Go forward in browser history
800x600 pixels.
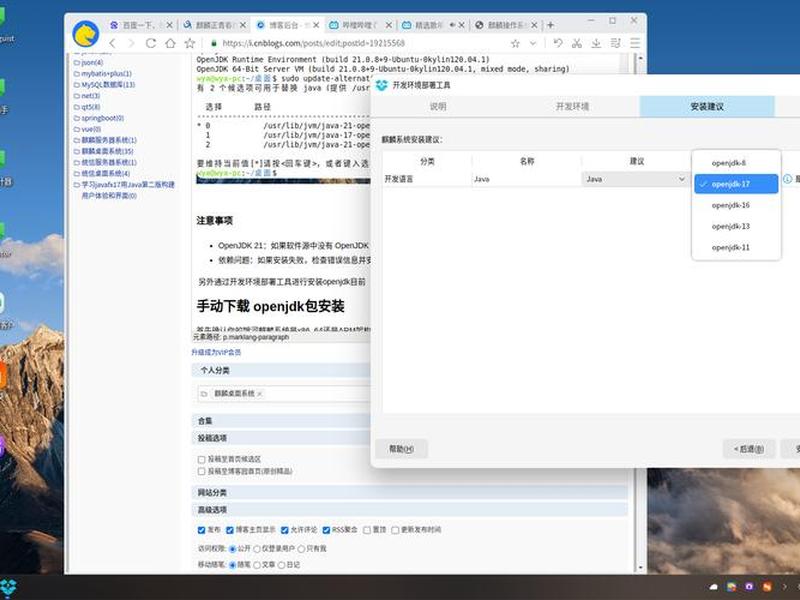tap(131, 43)
